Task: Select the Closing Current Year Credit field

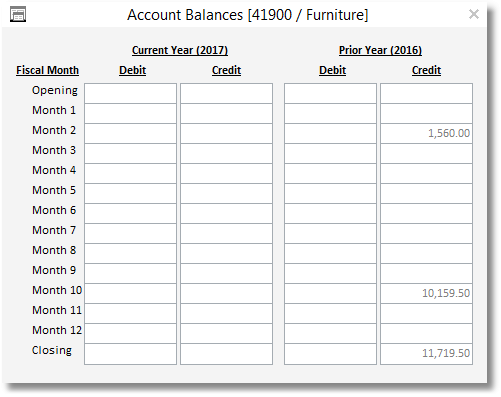Action: pos(226,354)
